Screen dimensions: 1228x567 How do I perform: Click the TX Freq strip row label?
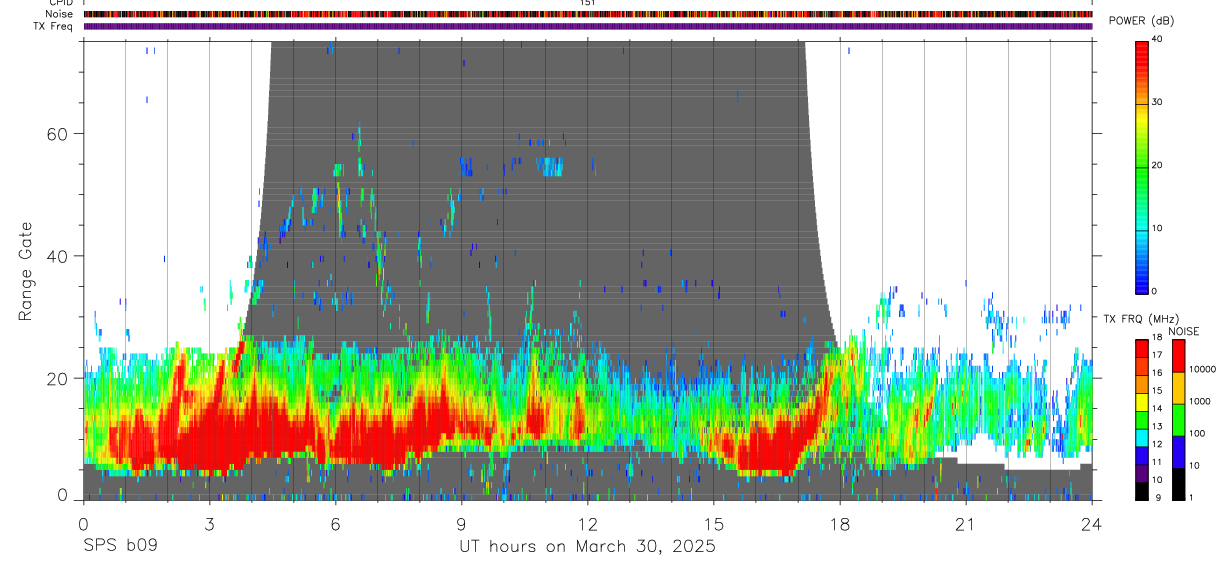click(54, 26)
